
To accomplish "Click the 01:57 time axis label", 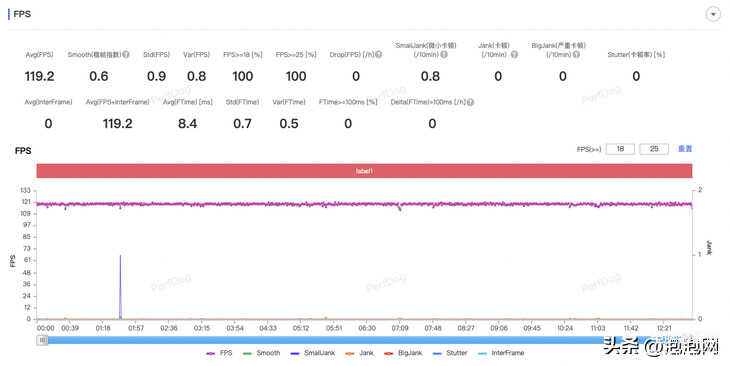I will pos(136,328).
